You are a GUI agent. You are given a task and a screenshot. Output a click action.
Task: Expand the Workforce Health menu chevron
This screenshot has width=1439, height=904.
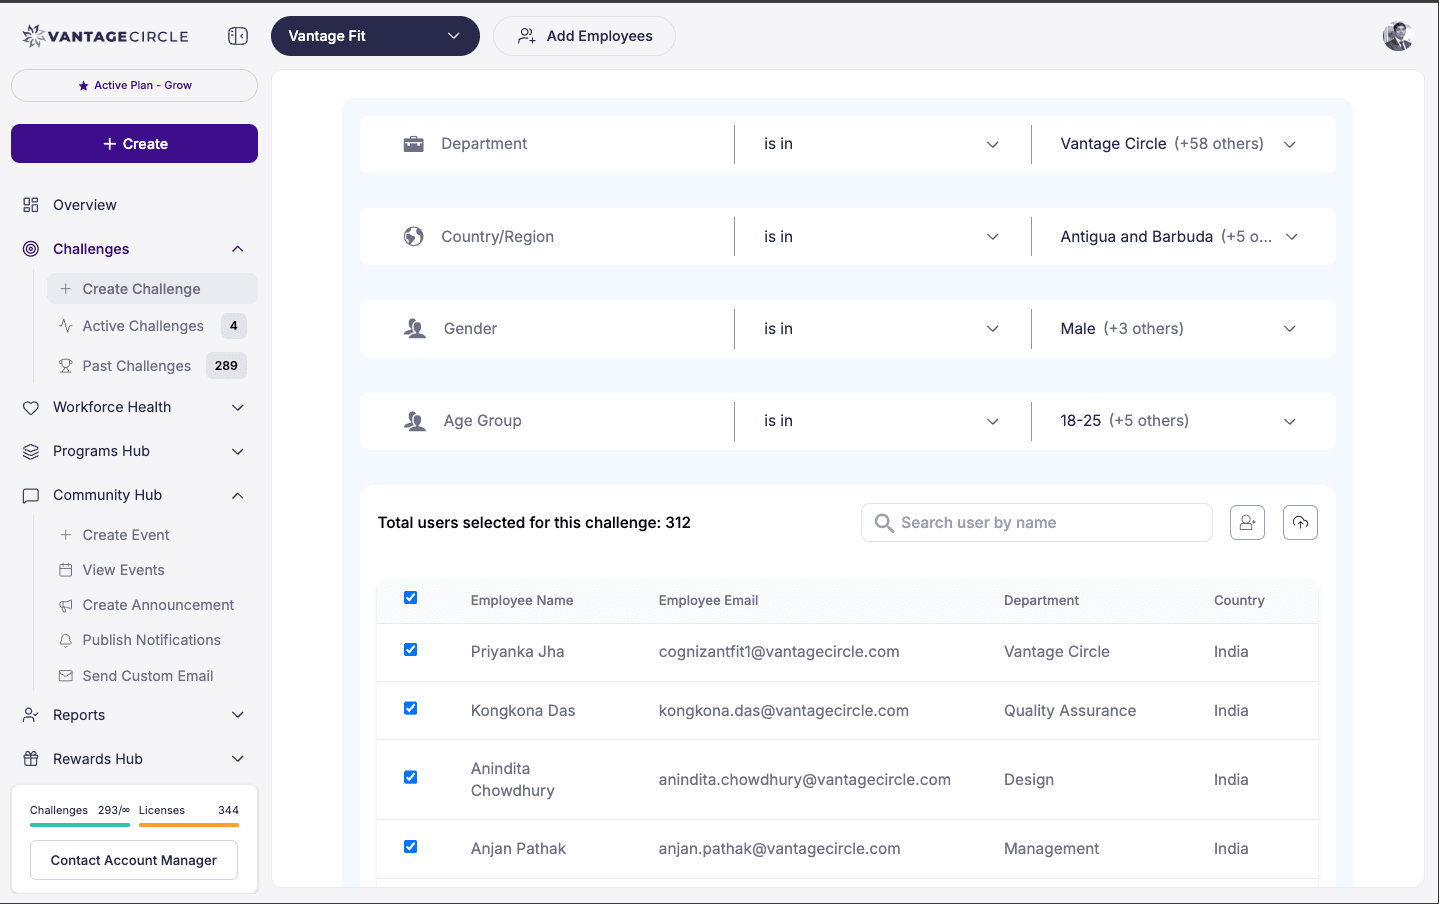tap(238, 407)
